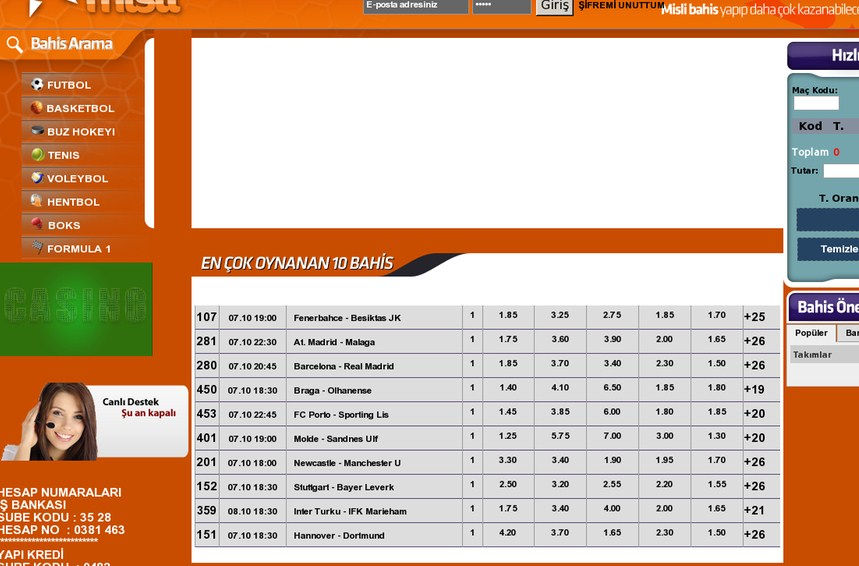Select odds 1.45 in FC Porto - Sporting row

pos(508,412)
